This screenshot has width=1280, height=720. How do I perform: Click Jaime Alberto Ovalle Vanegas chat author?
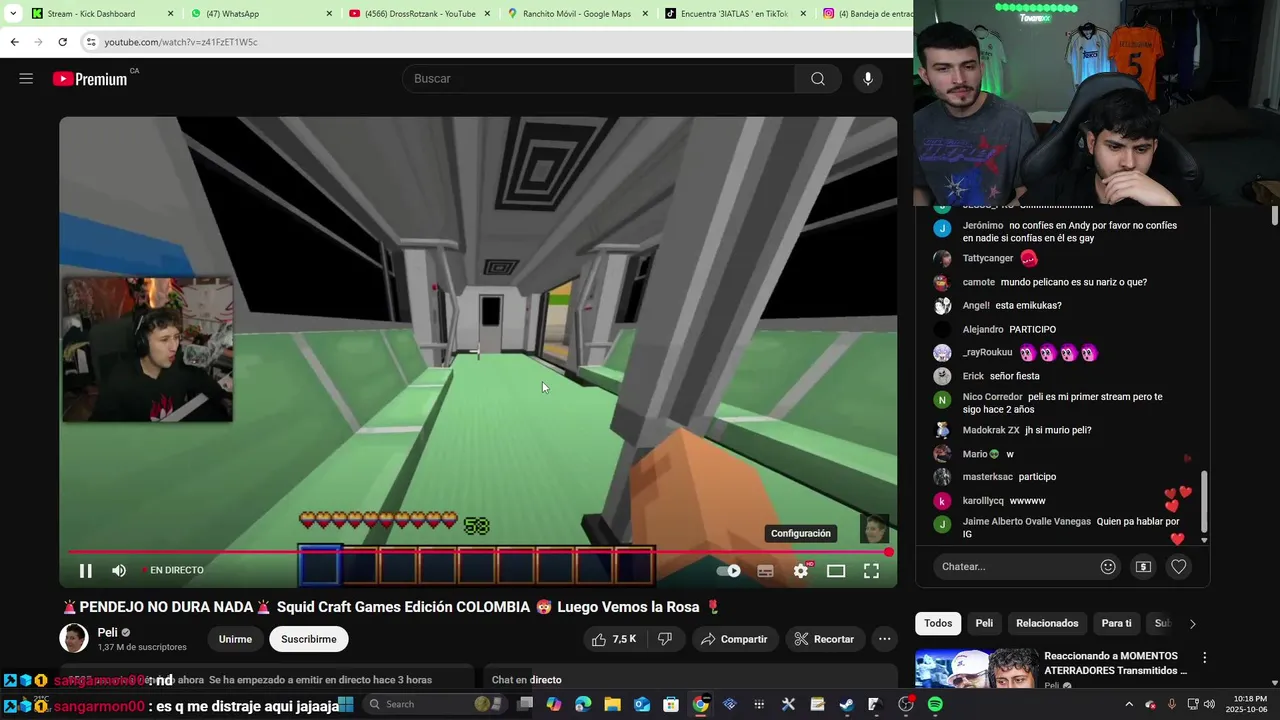pos(1026,522)
